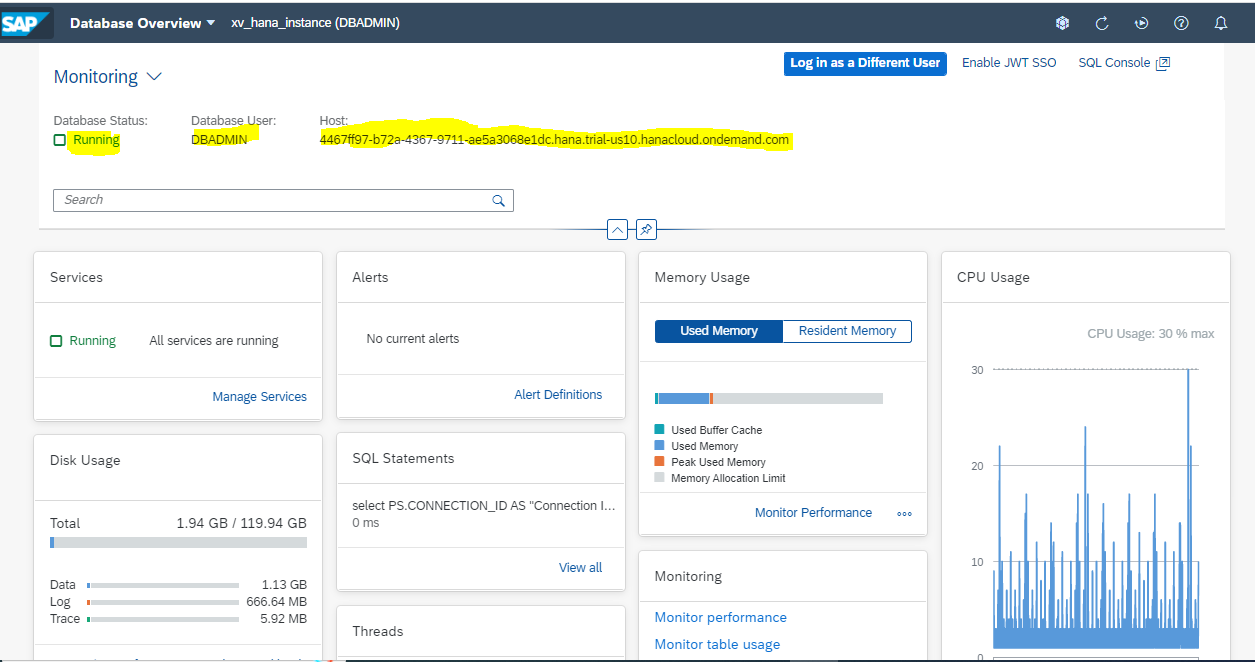Viewport: 1255px width, 662px height.
Task: Click the Alerts card title
Action: 370,277
